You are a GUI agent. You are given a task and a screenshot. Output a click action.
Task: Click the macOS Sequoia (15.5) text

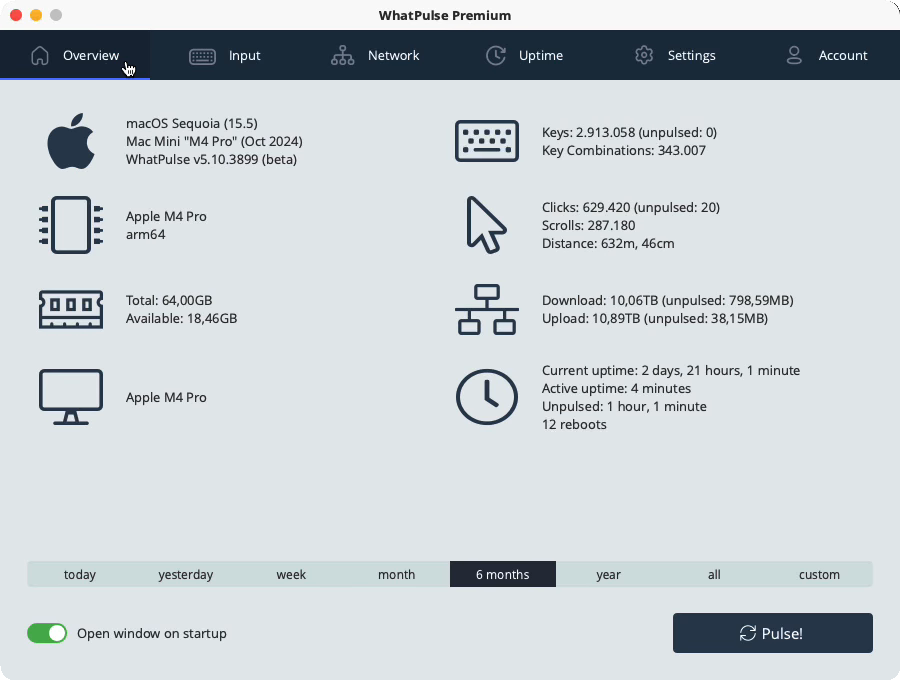click(192, 123)
